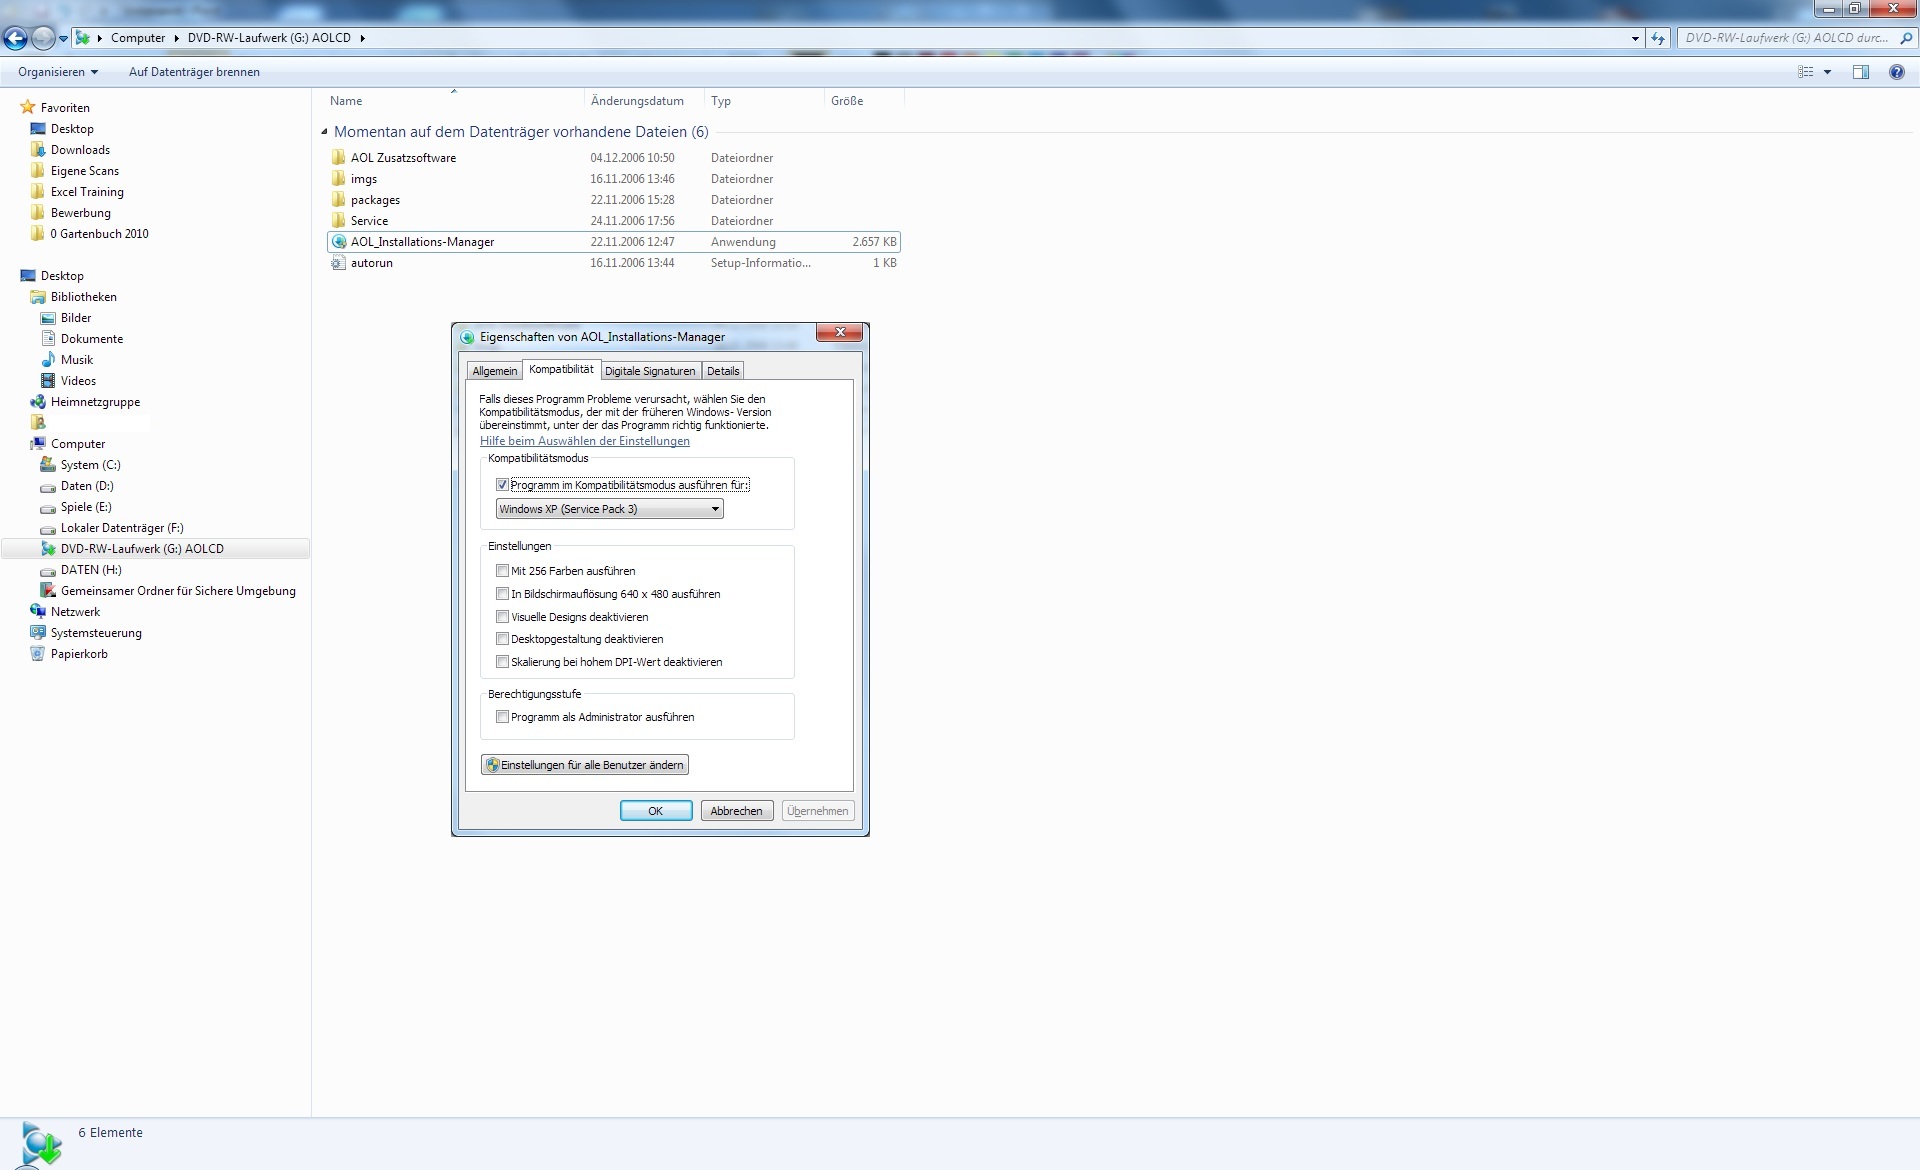Click the Back navigation arrow
The height and width of the screenshot is (1170, 1920).
point(15,38)
